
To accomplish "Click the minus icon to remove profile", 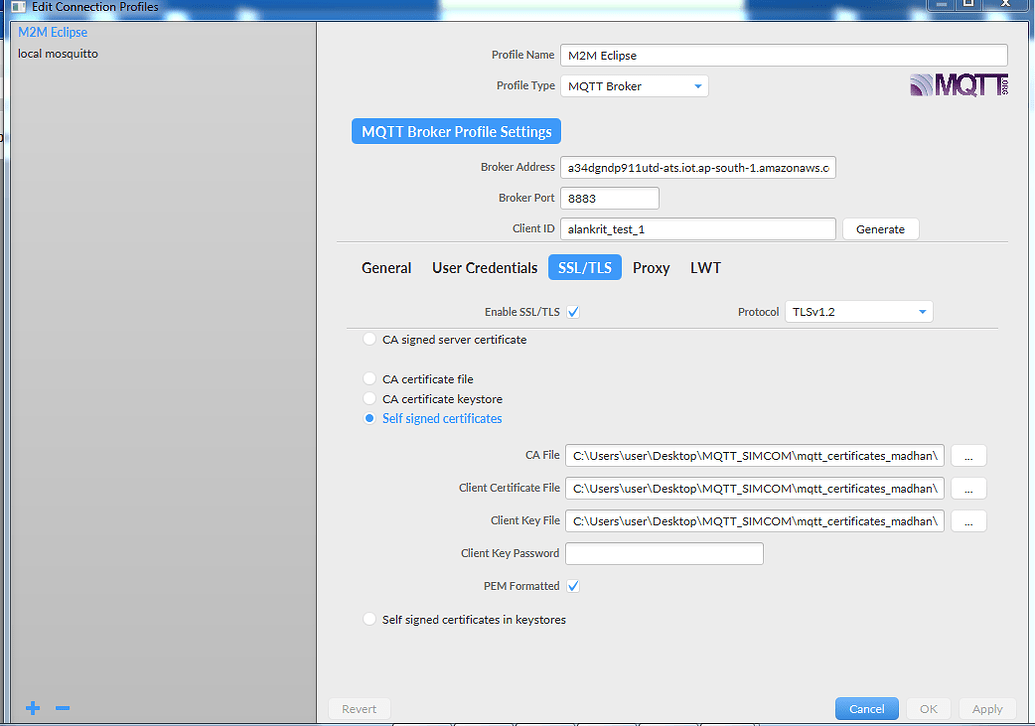I will [62, 708].
